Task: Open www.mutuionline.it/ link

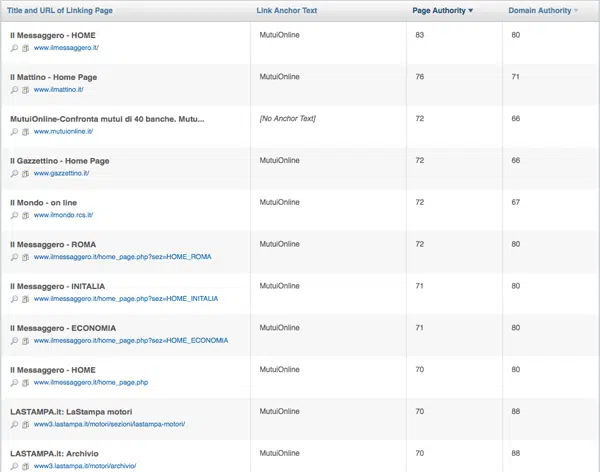Action: coord(64,132)
